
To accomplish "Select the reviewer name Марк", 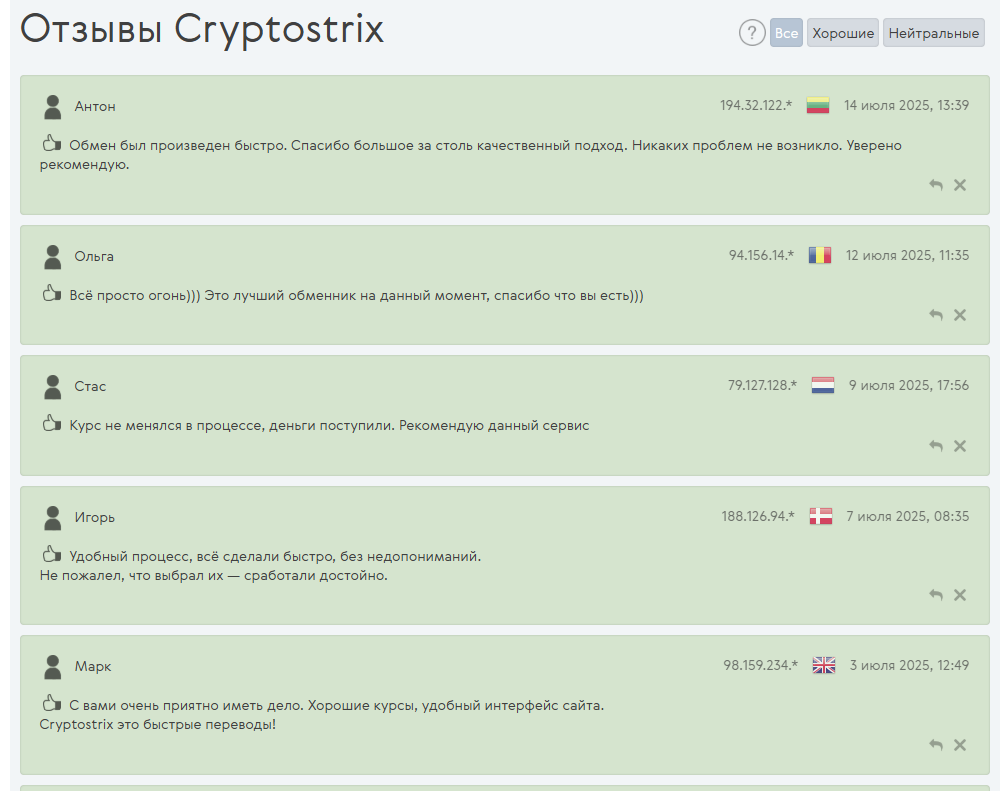I will [93, 667].
